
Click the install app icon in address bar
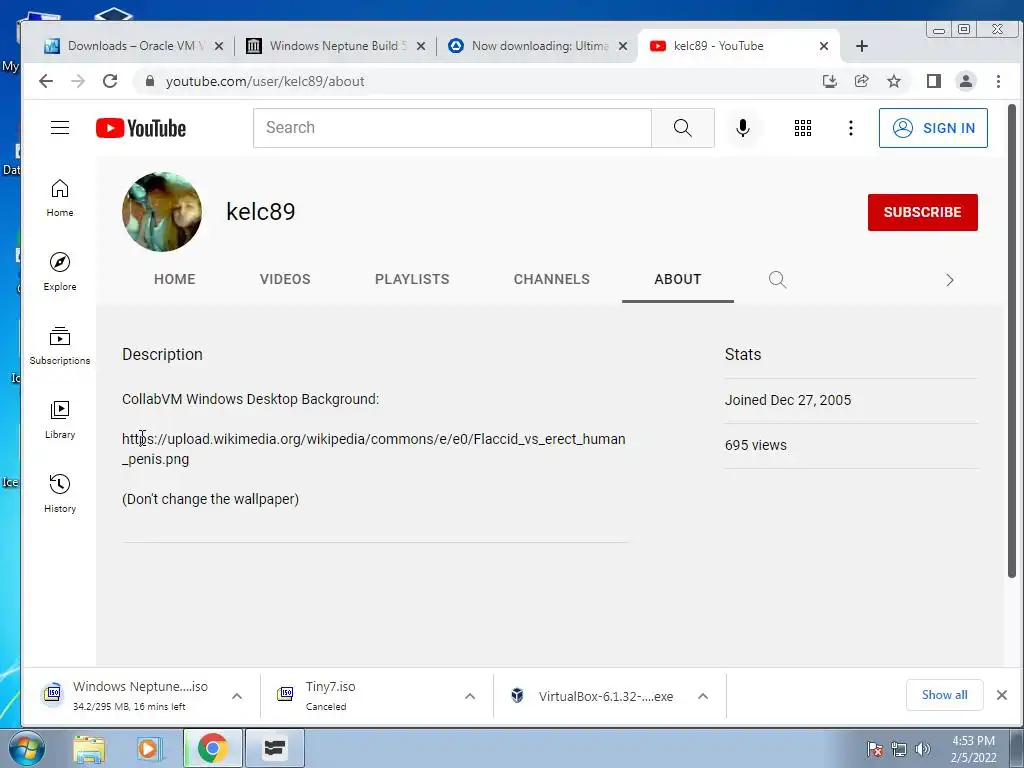pyautogui.click(x=829, y=81)
